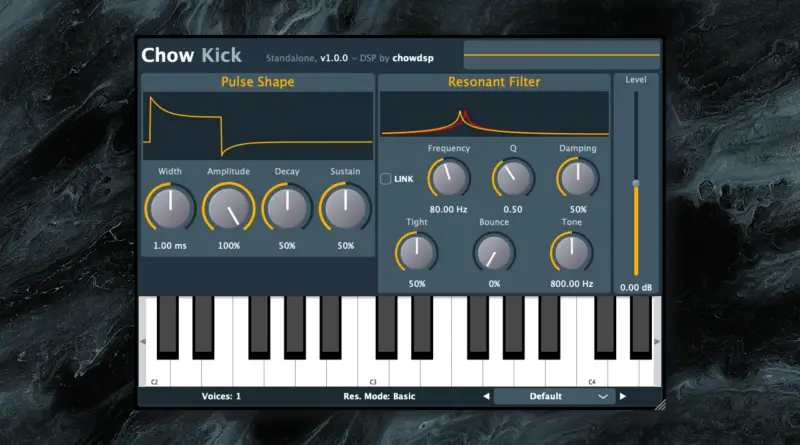Click the Tone knob
800x445 pixels.
coord(571,253)
